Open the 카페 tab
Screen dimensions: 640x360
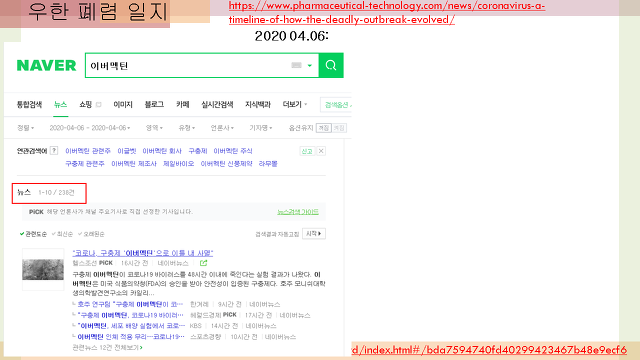182,104
